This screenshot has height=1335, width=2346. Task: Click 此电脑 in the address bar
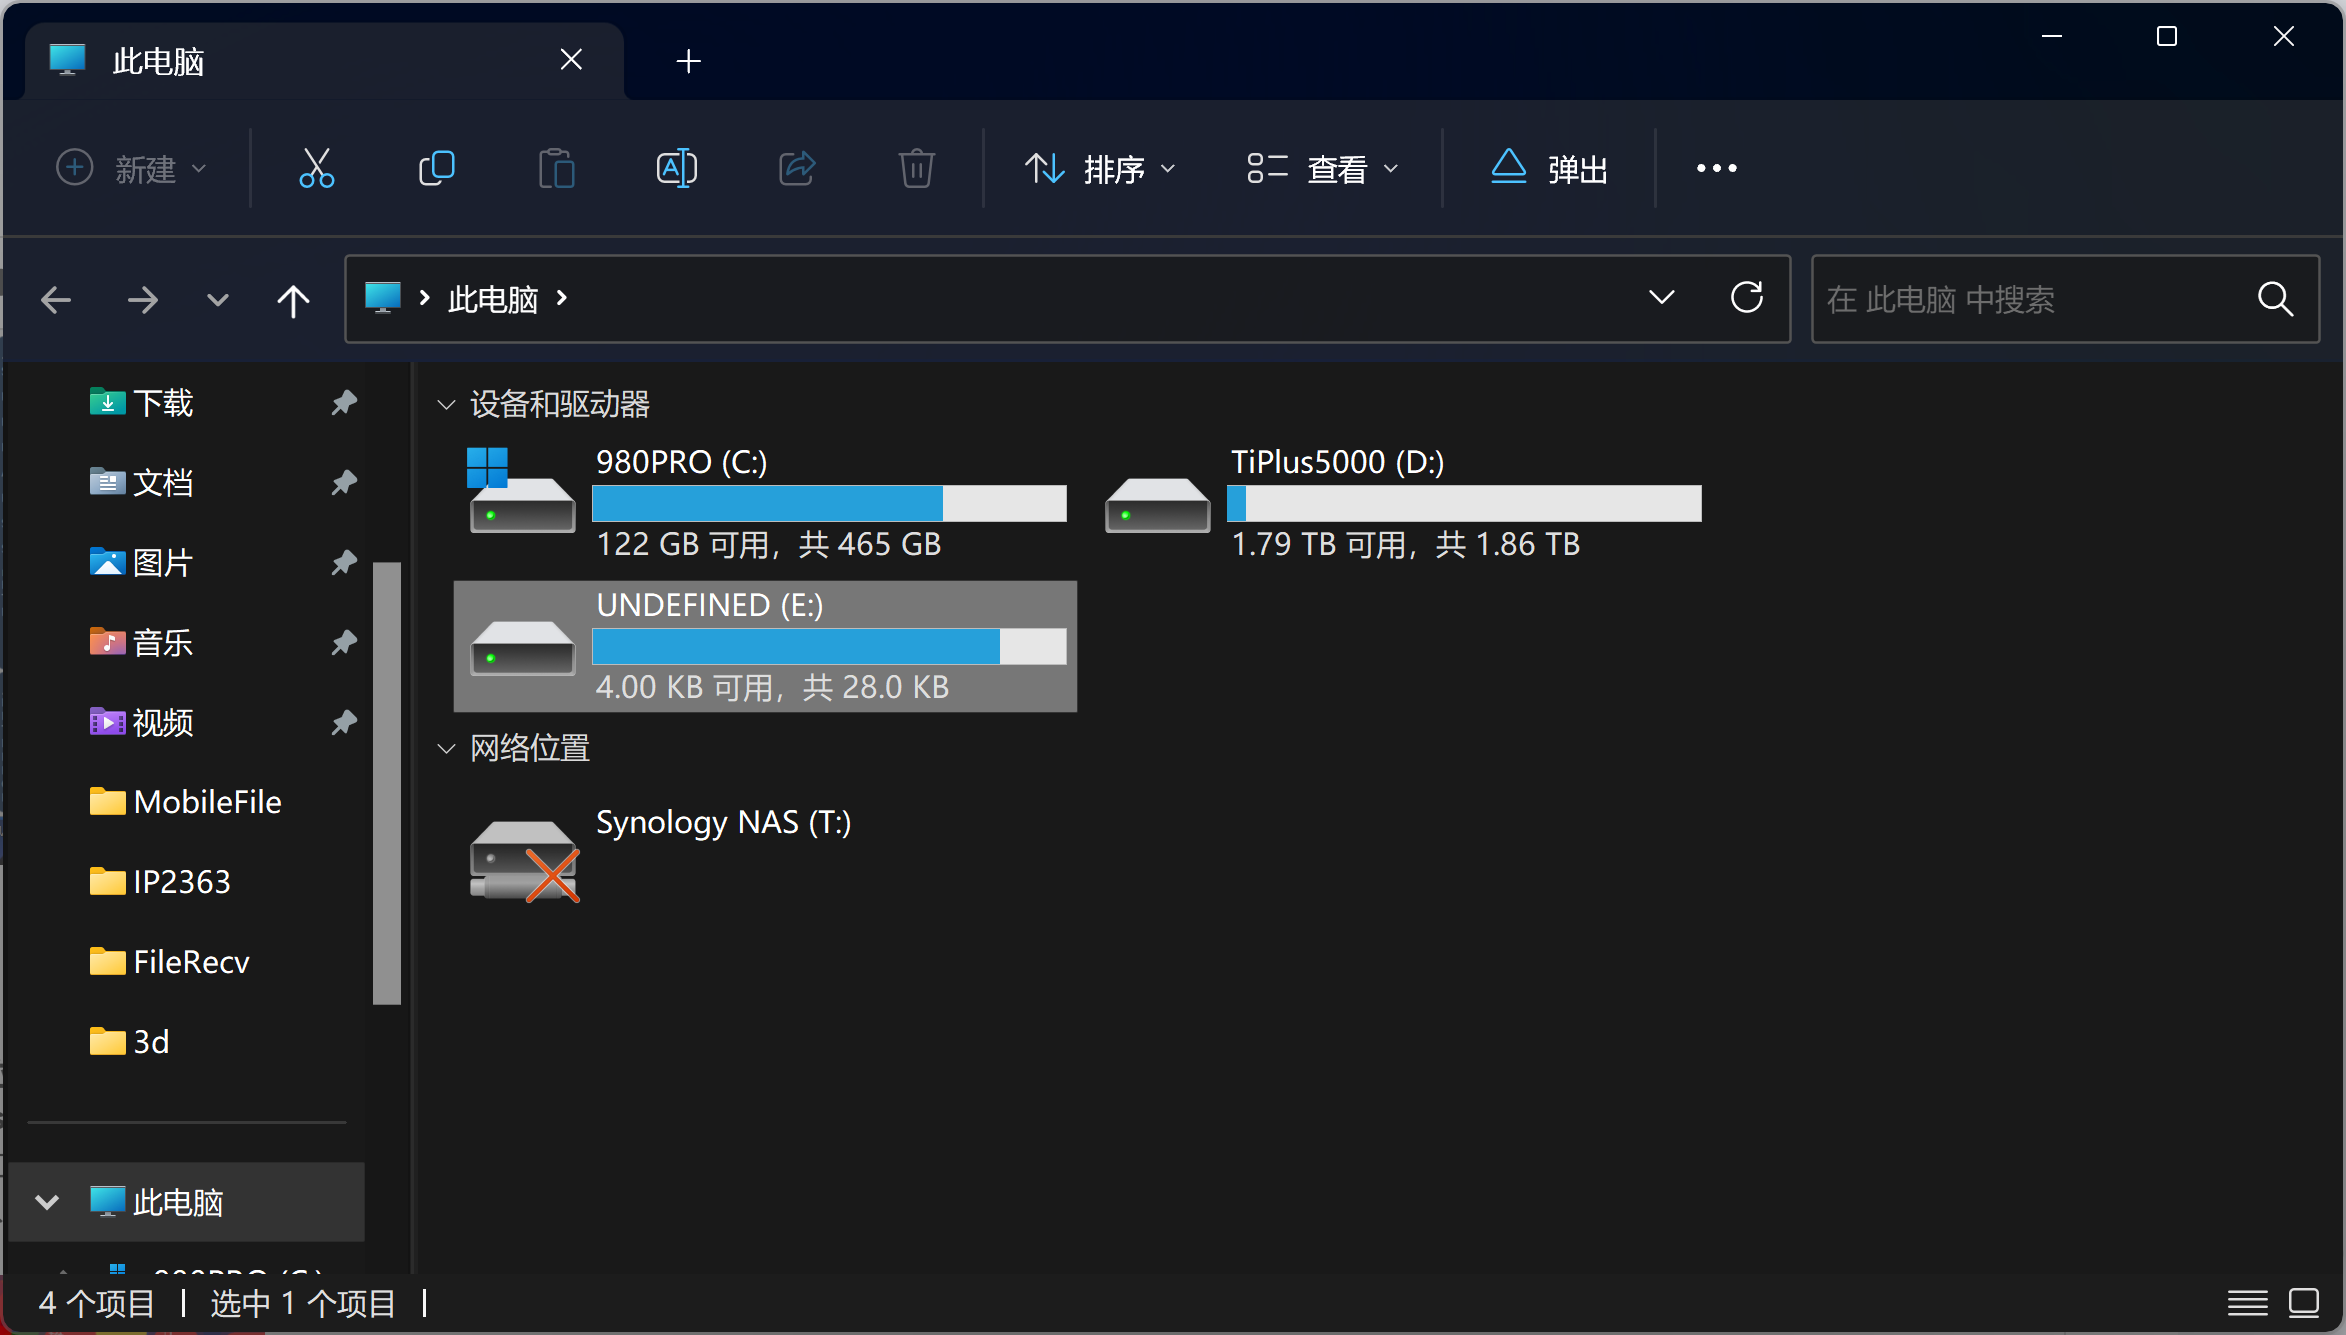coord(493,299)
